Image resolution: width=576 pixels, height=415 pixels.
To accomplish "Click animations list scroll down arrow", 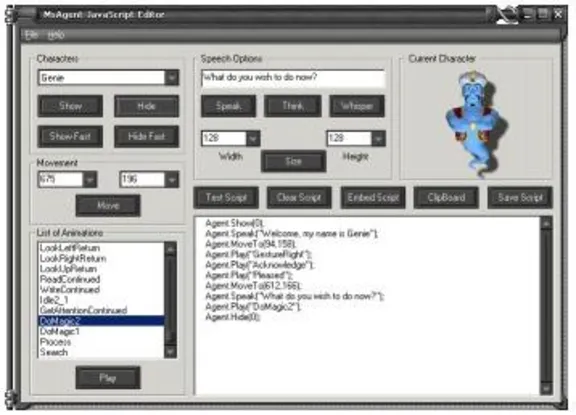I will click(x=170, y=351).
